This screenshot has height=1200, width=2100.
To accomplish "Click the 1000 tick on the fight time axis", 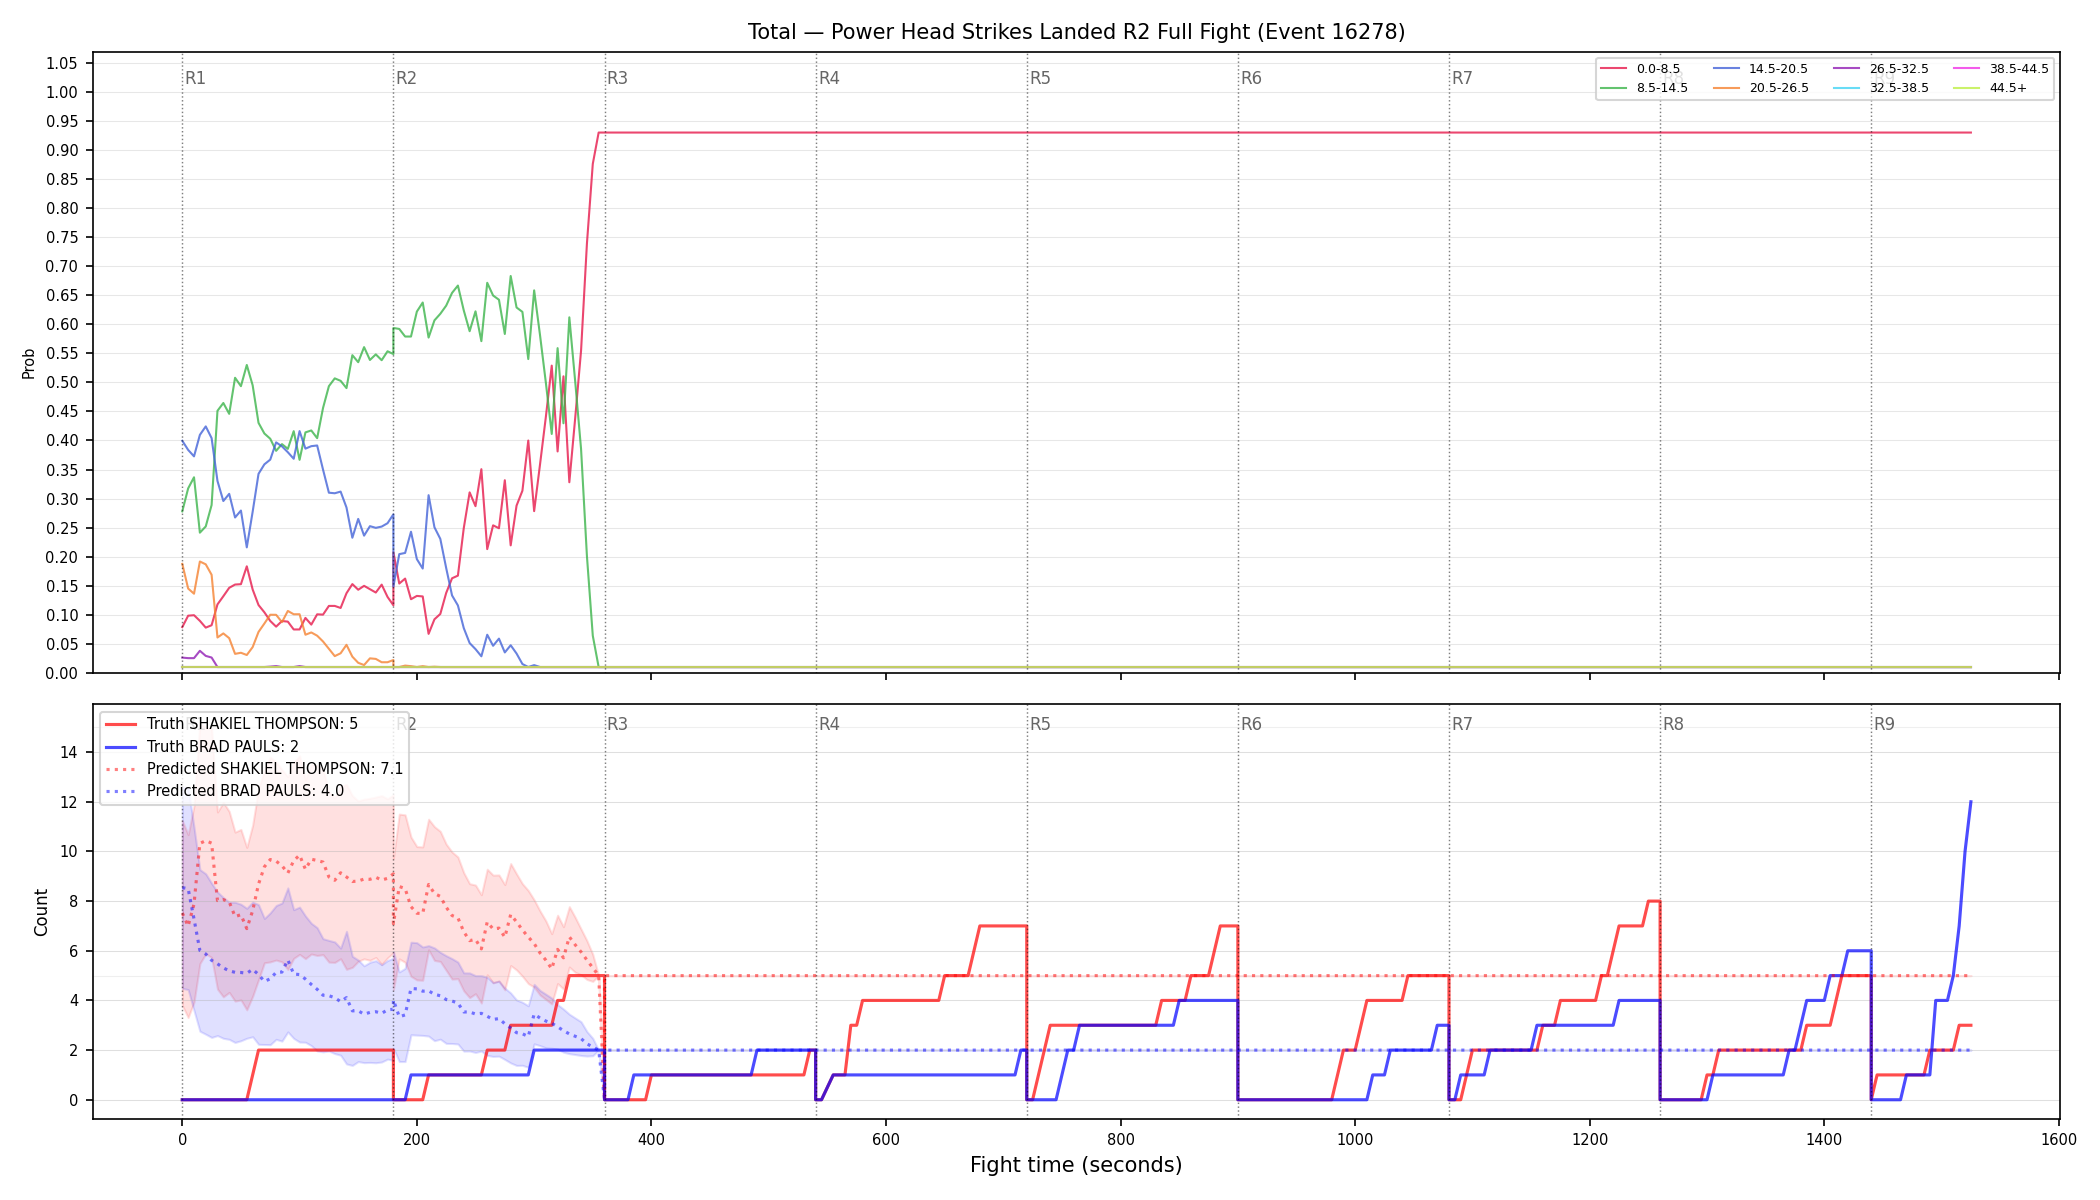I will click(1355, 1139).
